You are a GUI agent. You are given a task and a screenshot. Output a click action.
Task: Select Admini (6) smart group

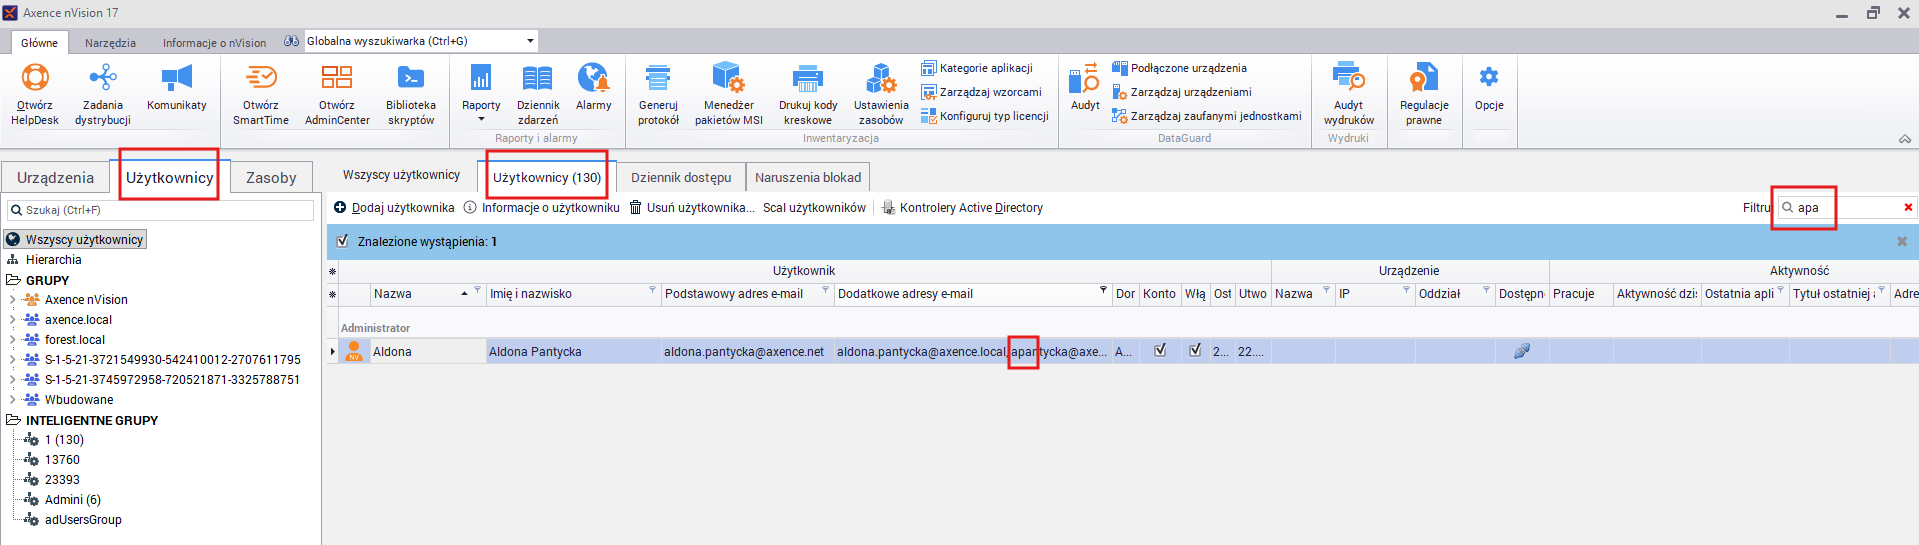pyautogui.click(x=72, y=499)
